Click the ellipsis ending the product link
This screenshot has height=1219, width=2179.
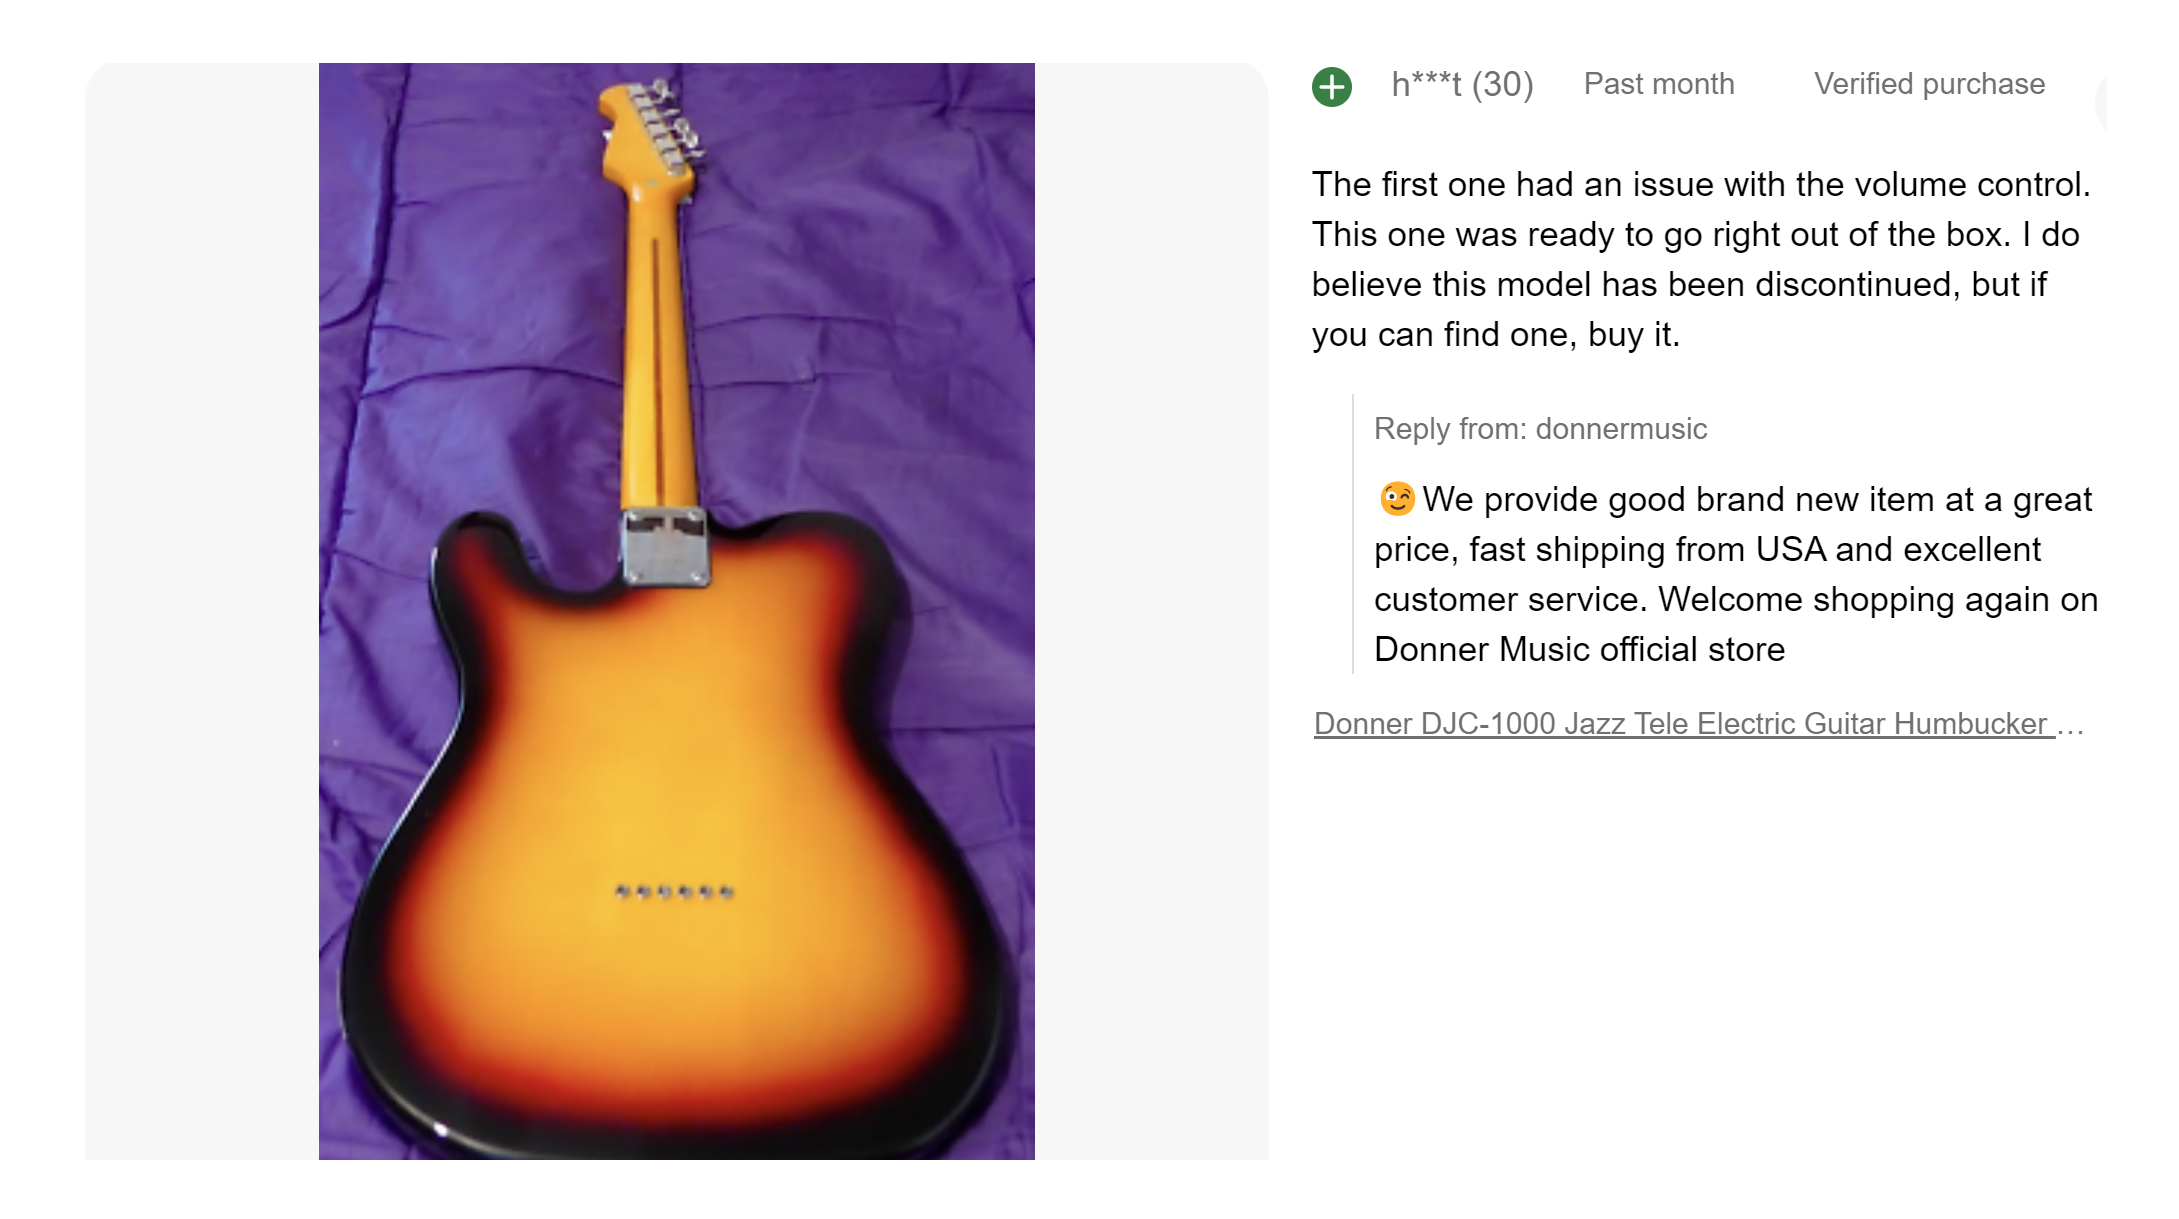(x=2070, y=725)
